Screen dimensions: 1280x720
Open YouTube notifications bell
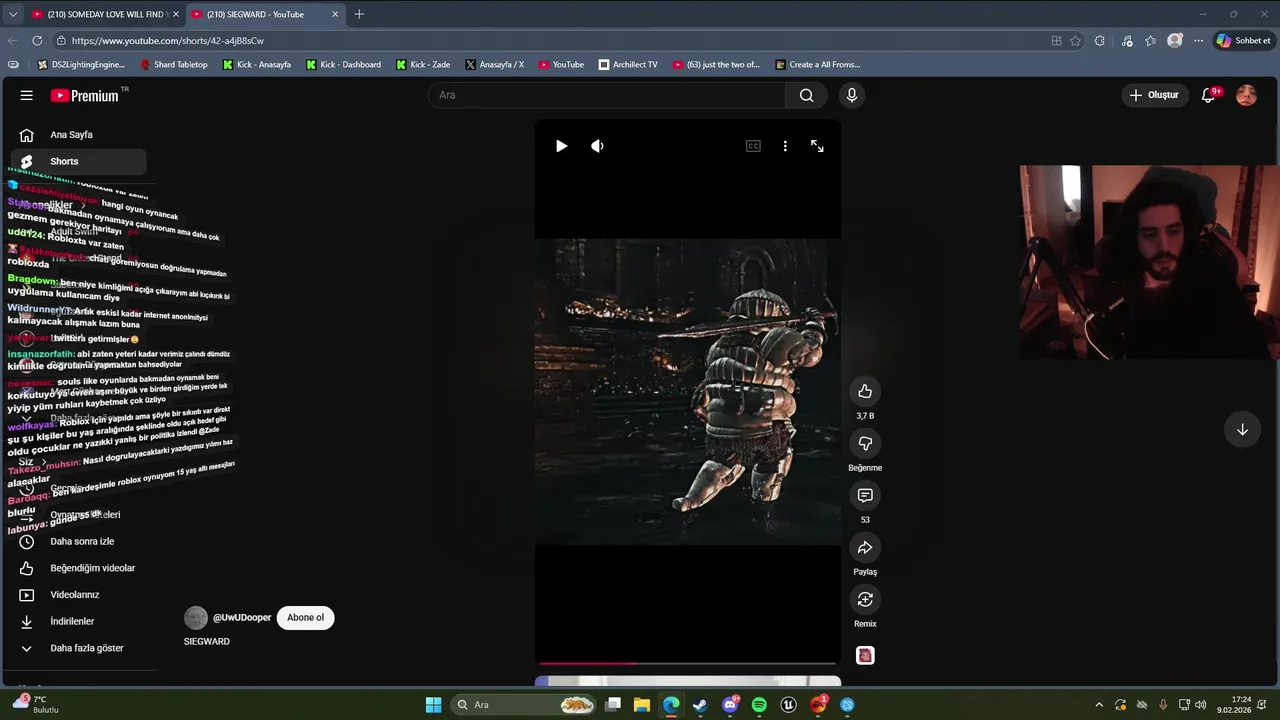click(x=1209, y=95)
